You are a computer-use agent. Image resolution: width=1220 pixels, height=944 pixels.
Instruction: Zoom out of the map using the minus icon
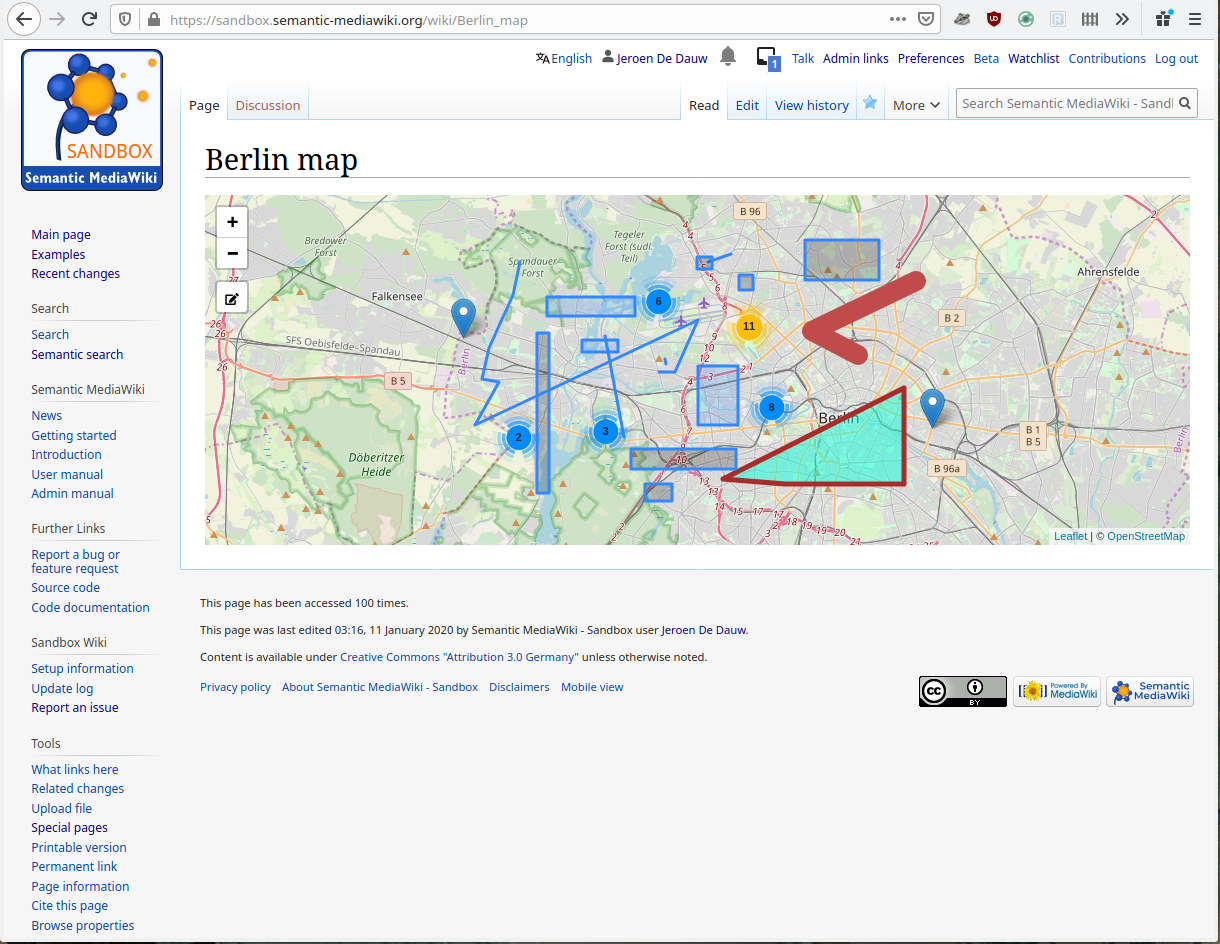(x=231, y=253)
